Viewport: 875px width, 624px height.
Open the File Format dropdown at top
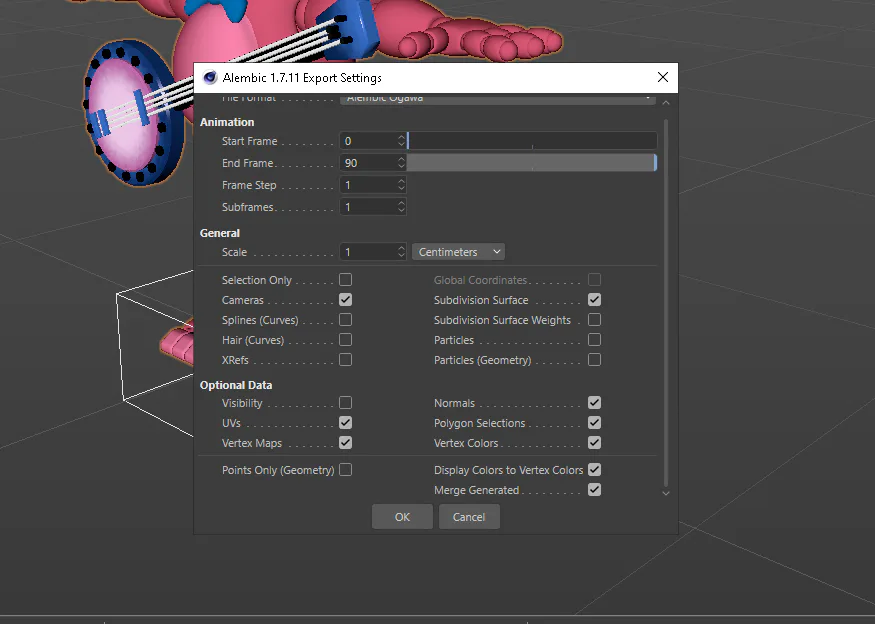coord(498,99)
